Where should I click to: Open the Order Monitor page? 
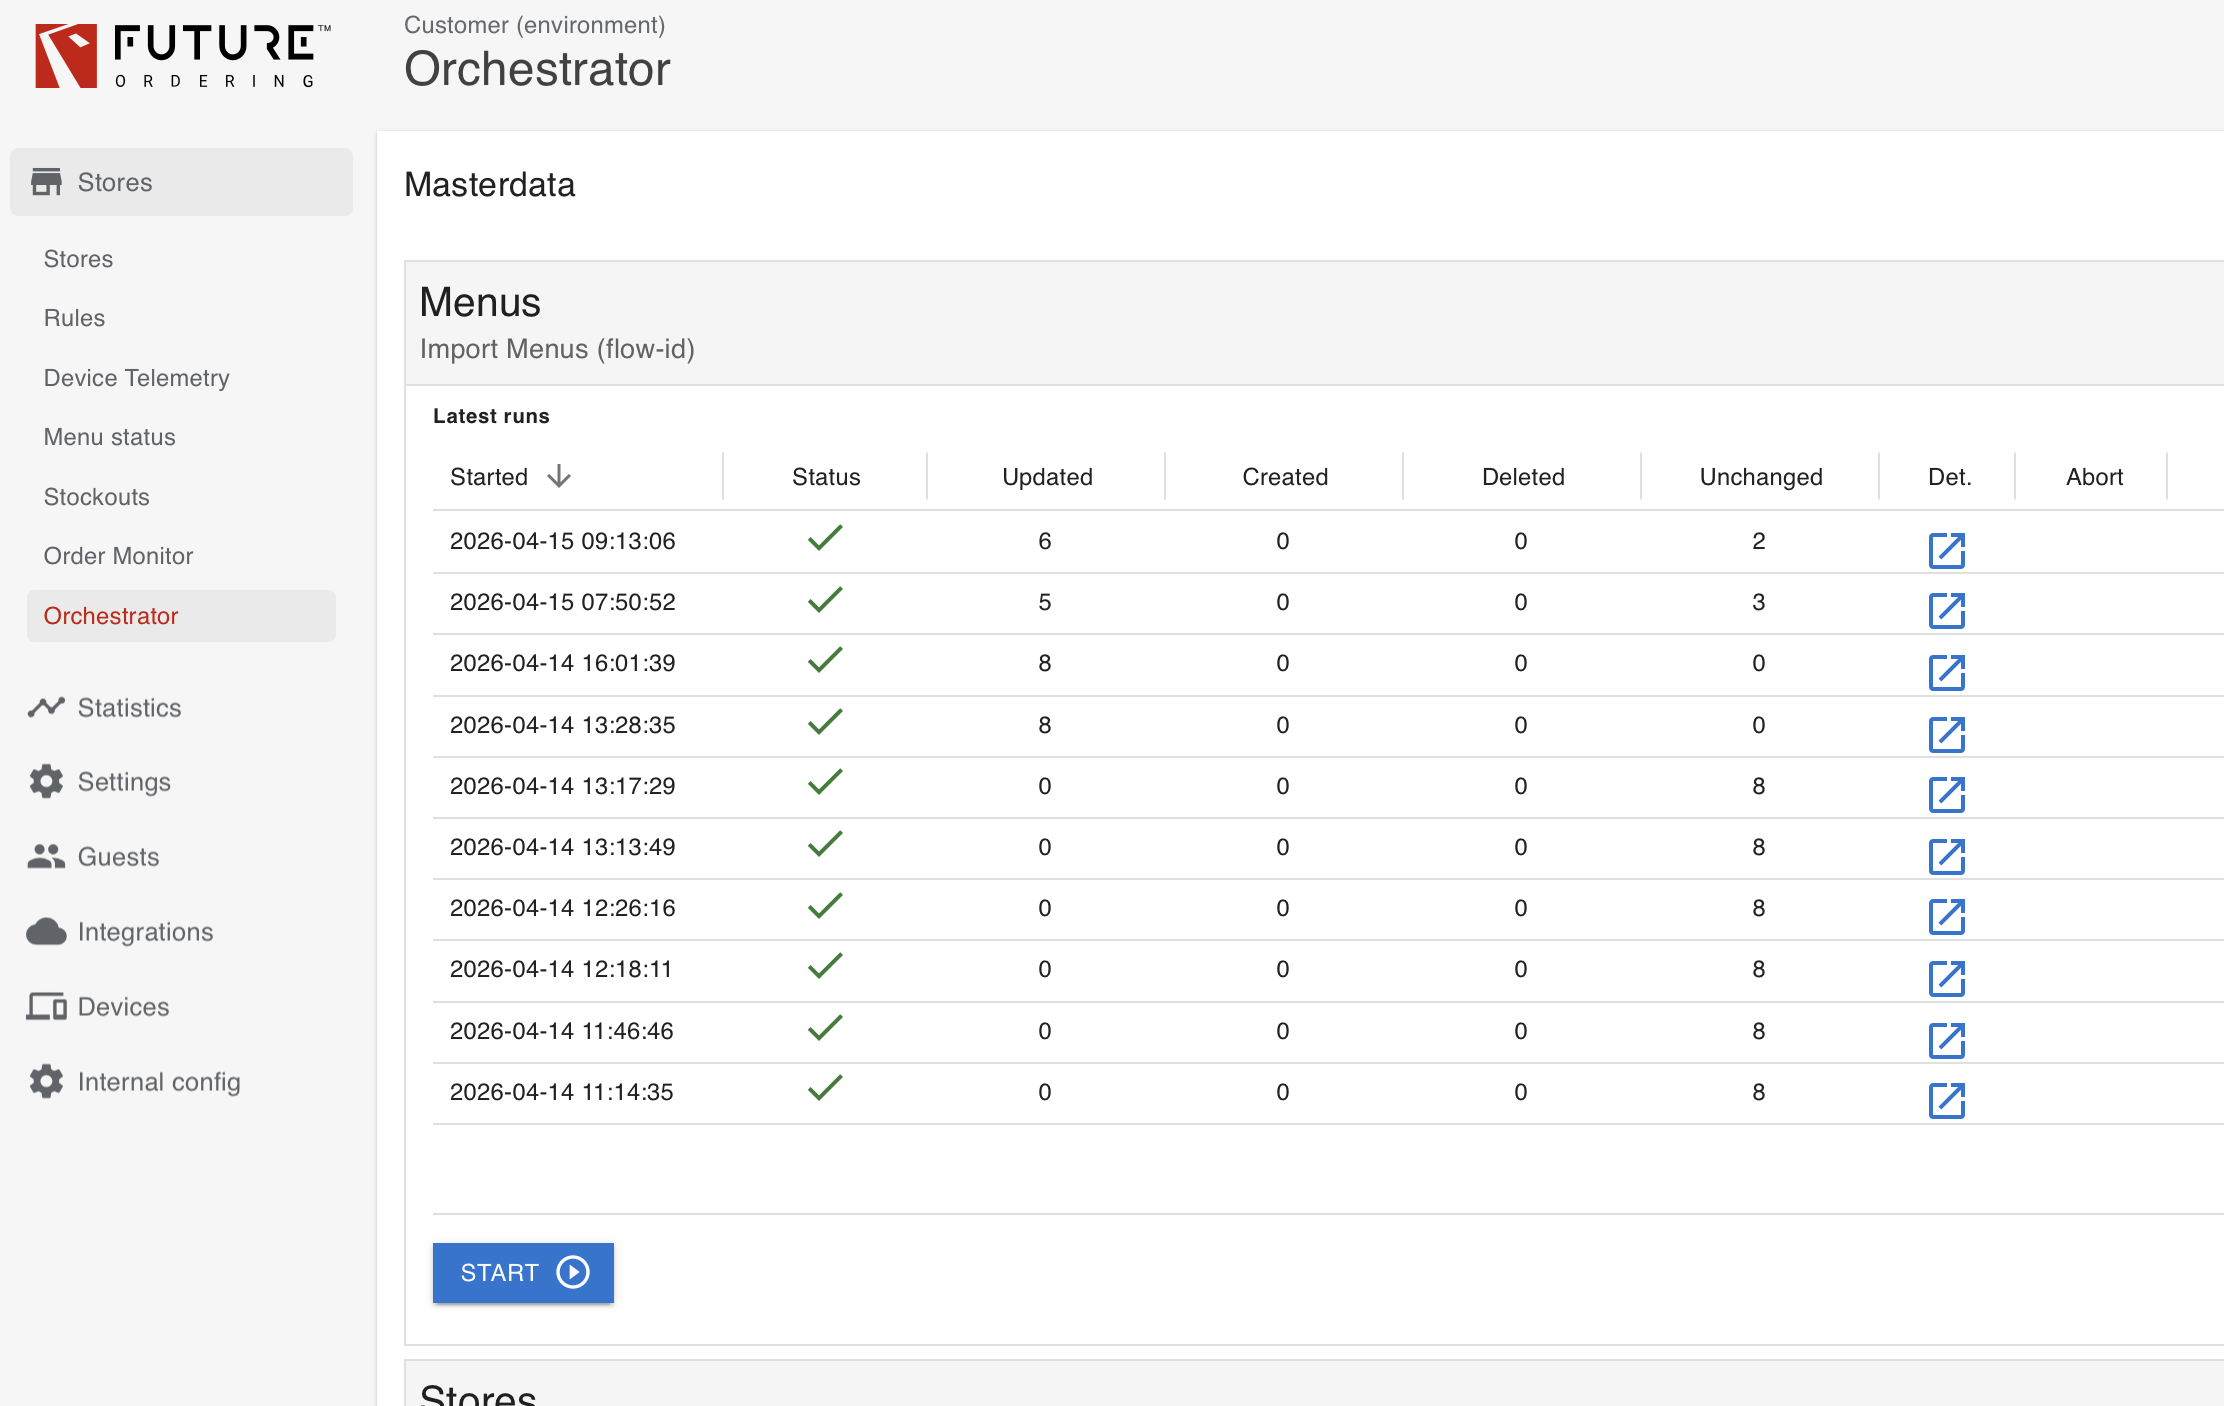coord(119,556)
